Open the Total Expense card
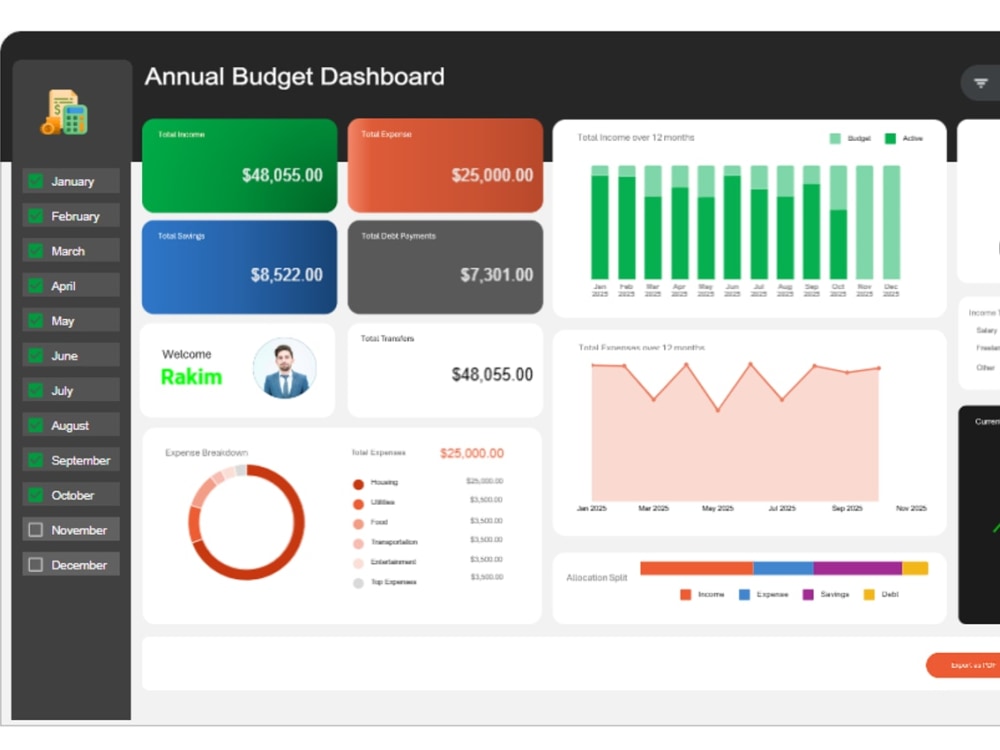 [x=445, y=166]
